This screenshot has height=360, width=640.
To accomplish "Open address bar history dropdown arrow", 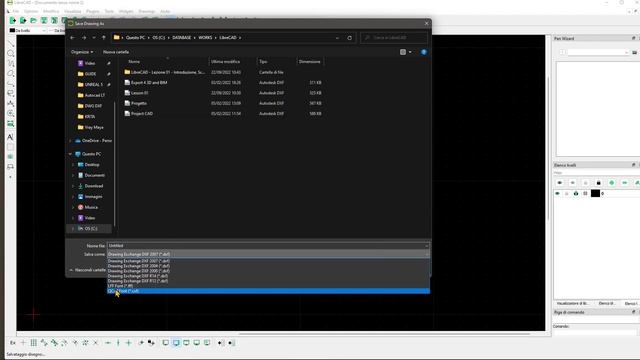I will pyautogui.click(x=337, y=38).
